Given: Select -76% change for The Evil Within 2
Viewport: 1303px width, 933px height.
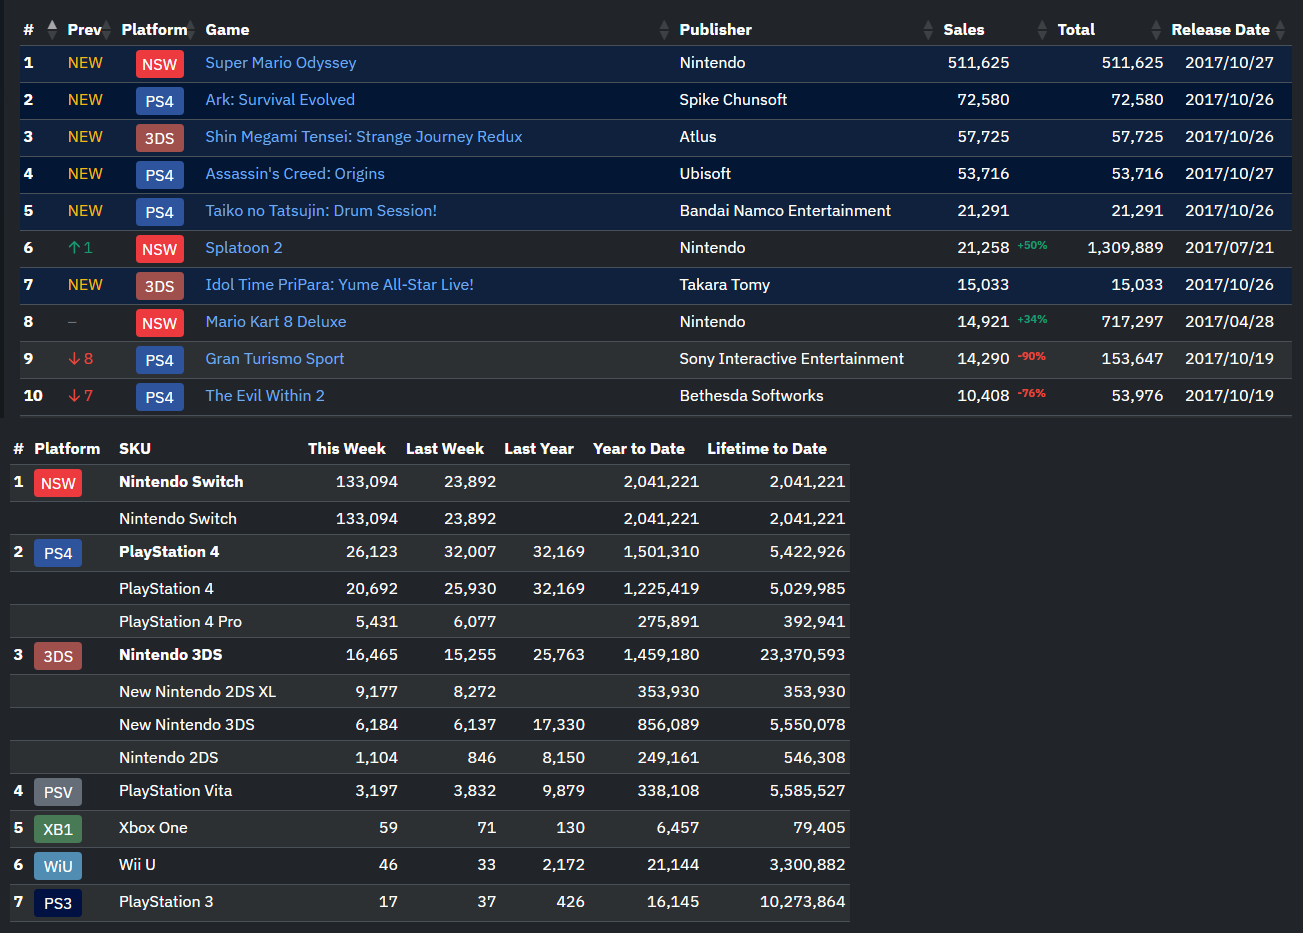Looking at the screenshot, I should coord(1032,394).
